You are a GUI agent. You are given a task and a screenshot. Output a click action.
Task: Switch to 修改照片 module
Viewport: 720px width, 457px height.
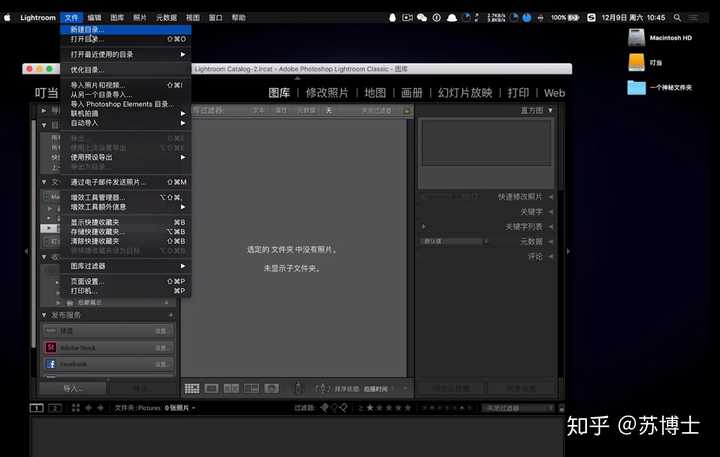(327, 93)
